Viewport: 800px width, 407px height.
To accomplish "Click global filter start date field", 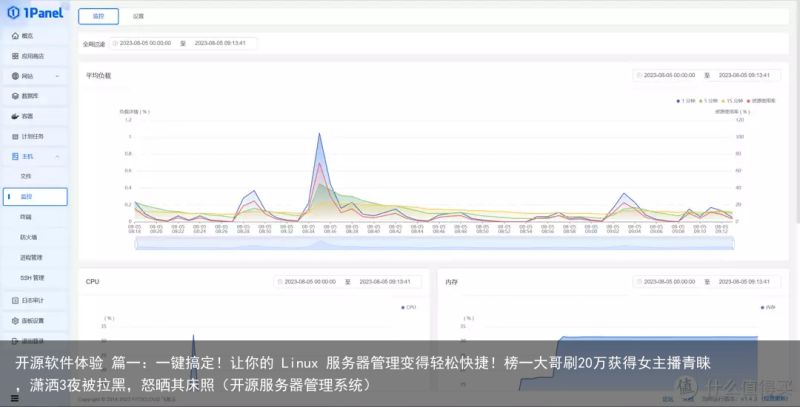I will [x=145, y=43].
